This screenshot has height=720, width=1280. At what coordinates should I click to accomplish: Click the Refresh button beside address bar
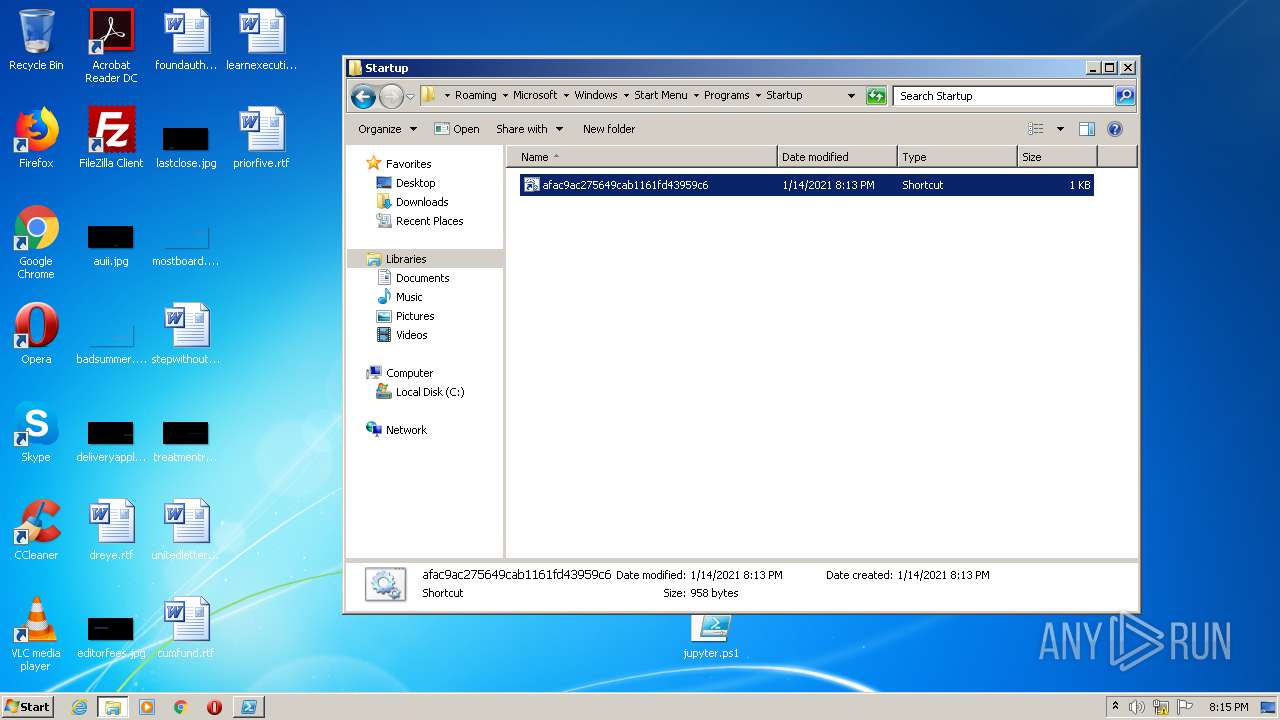click(x=876, y=96)
